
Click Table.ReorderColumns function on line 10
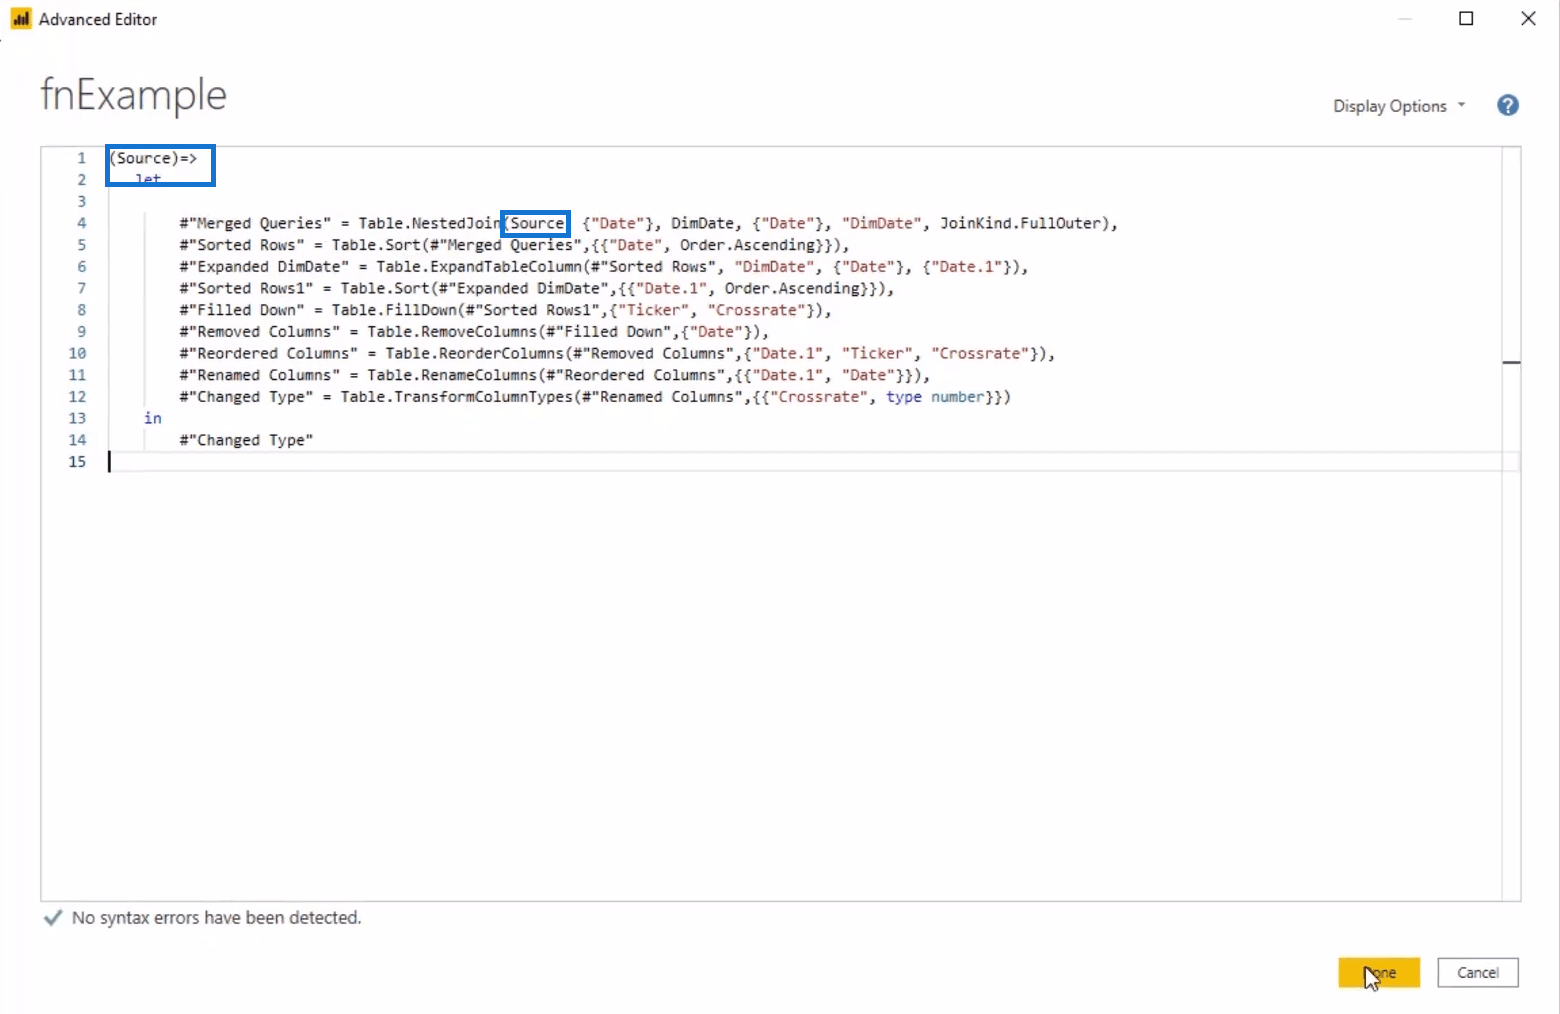pos(475,353)
